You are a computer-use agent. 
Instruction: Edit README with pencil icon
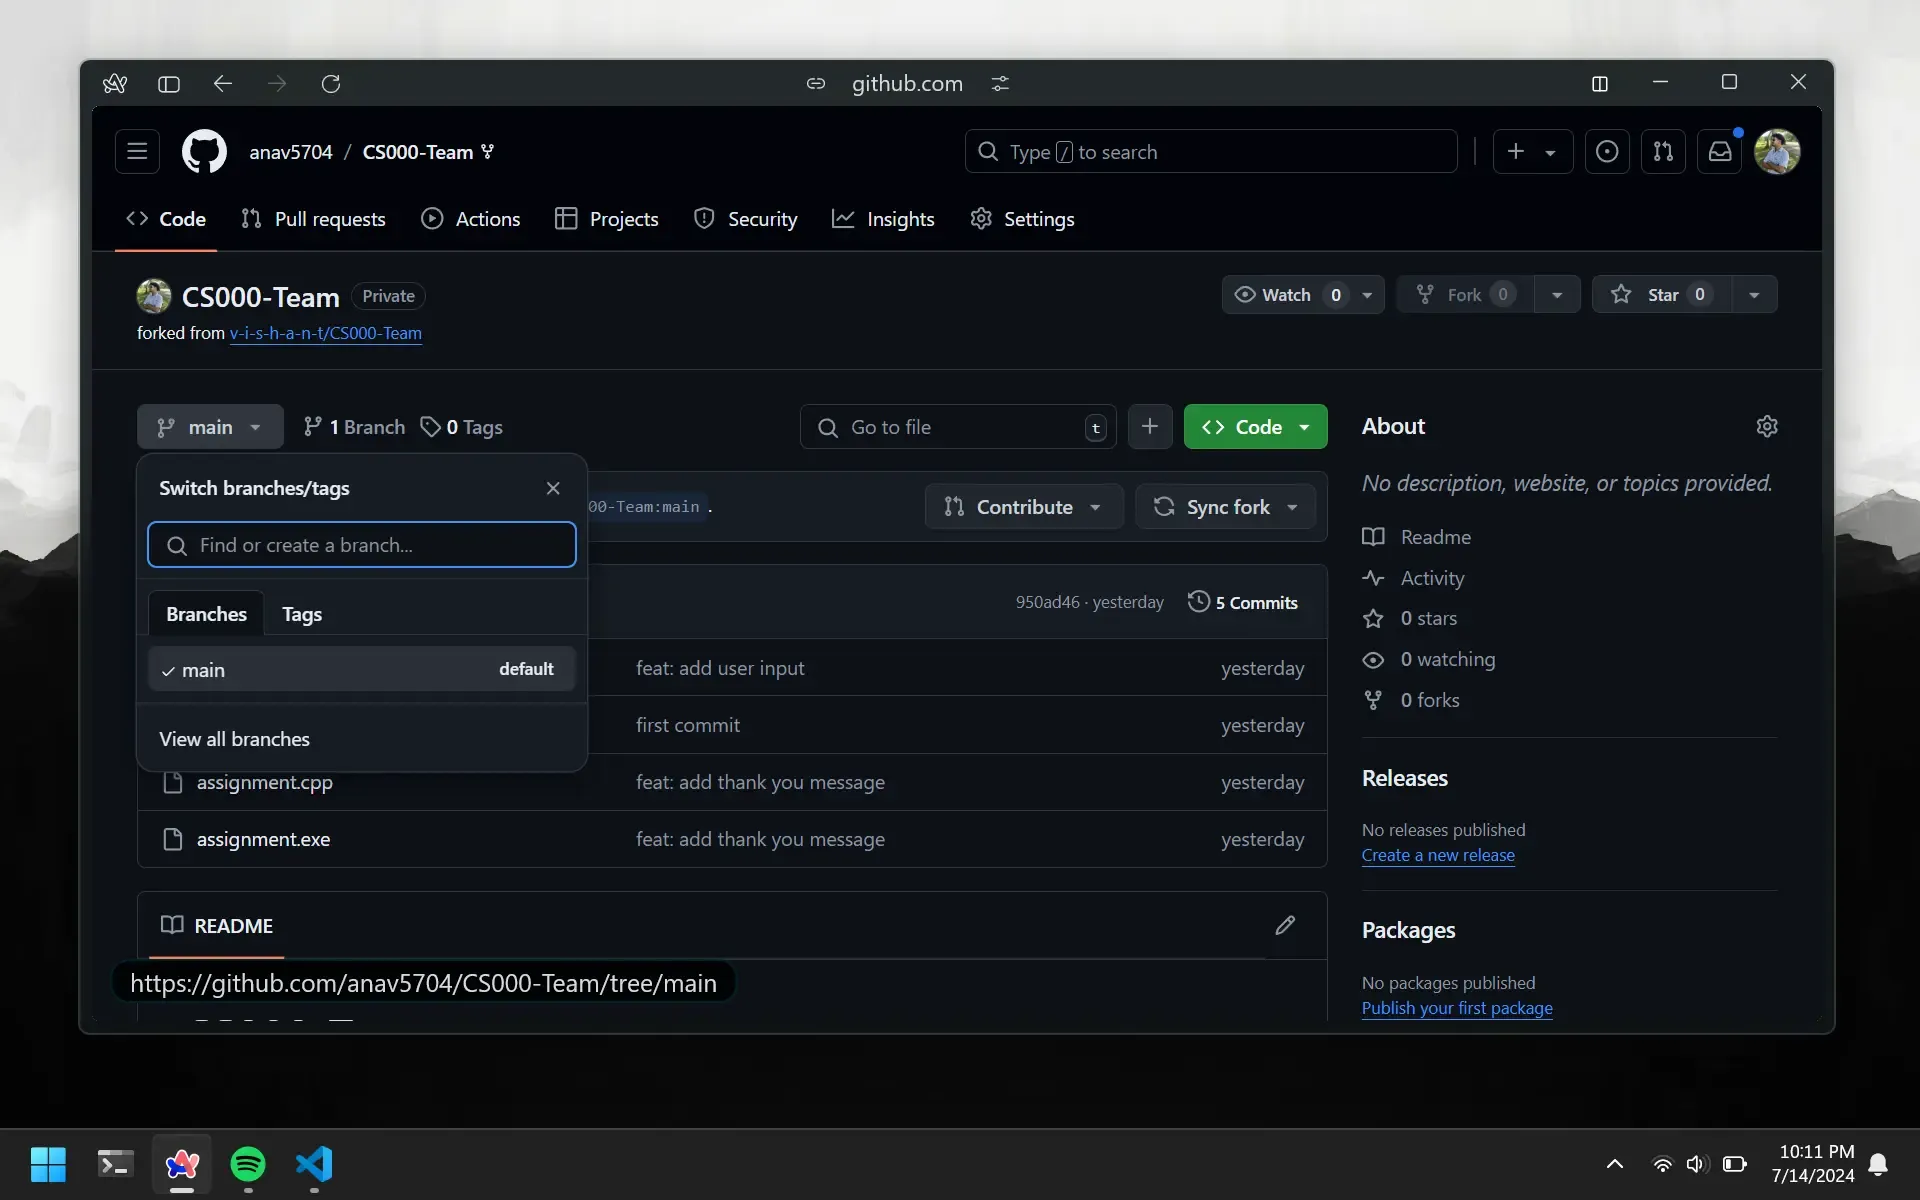point(1285,926)
